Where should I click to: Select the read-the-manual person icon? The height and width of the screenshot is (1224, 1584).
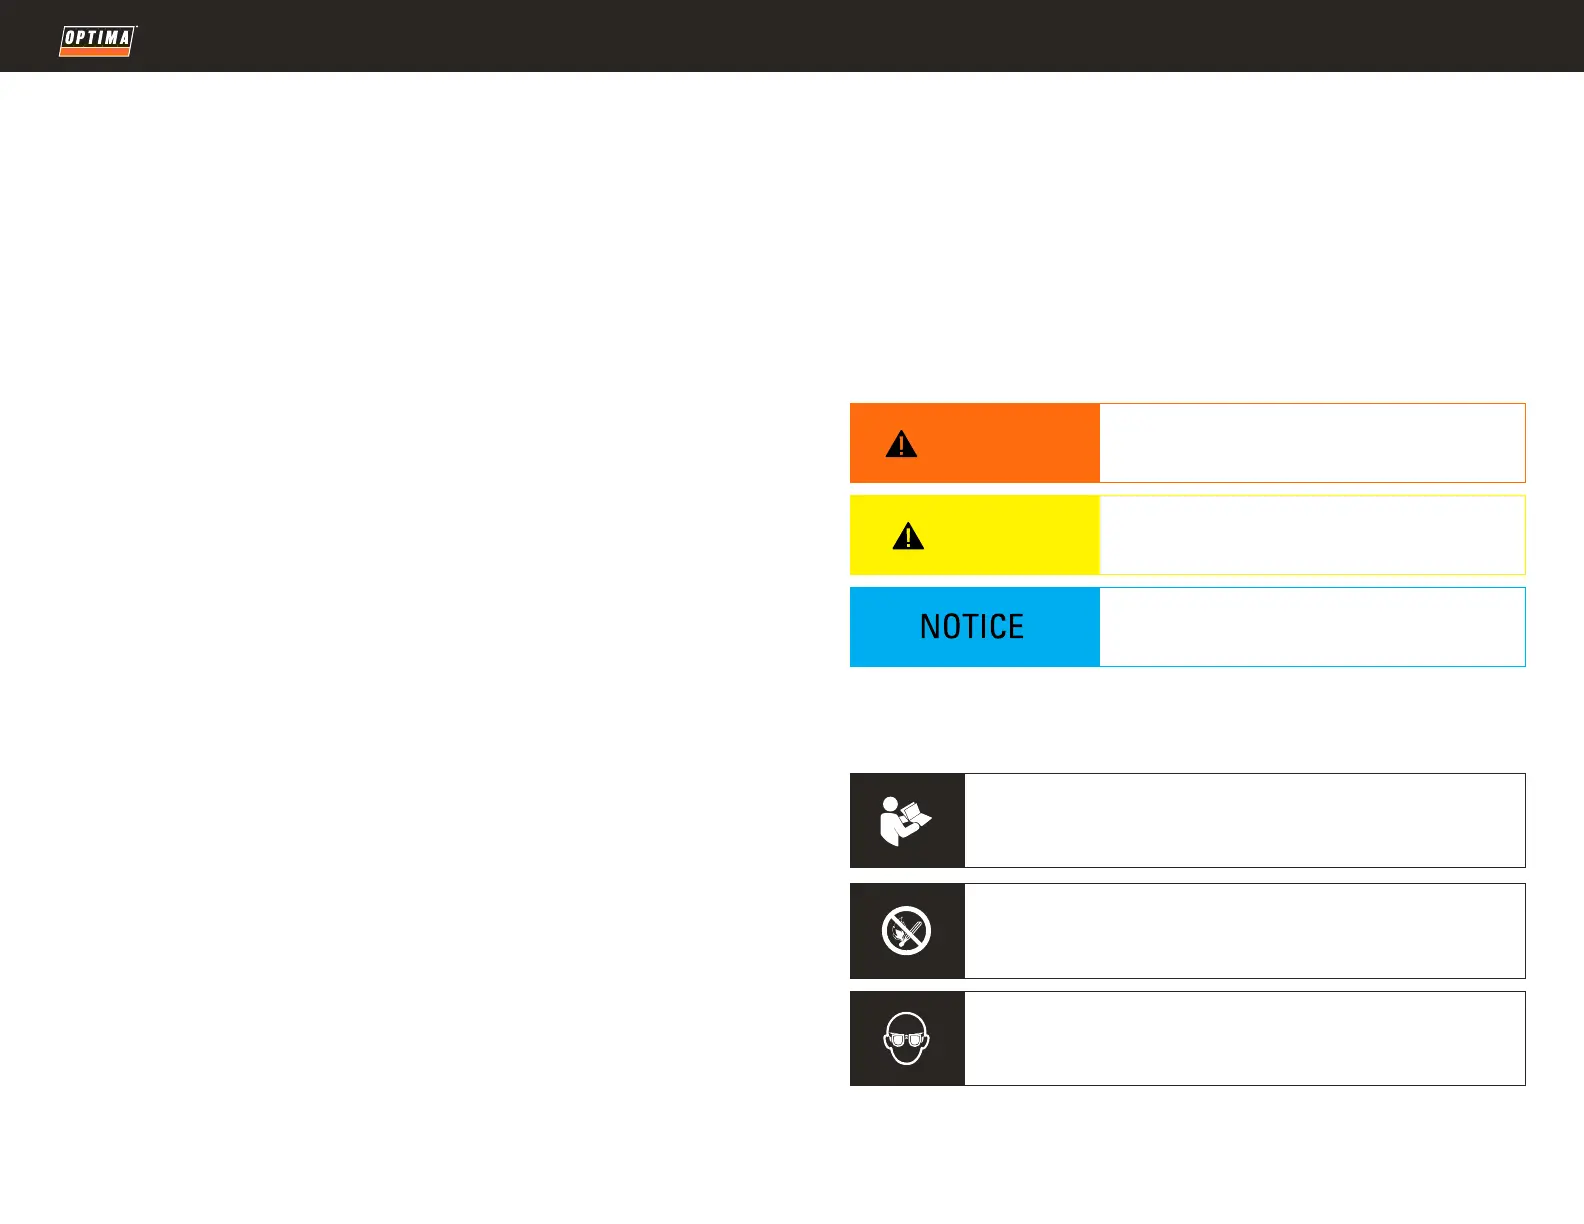[906, 821]
